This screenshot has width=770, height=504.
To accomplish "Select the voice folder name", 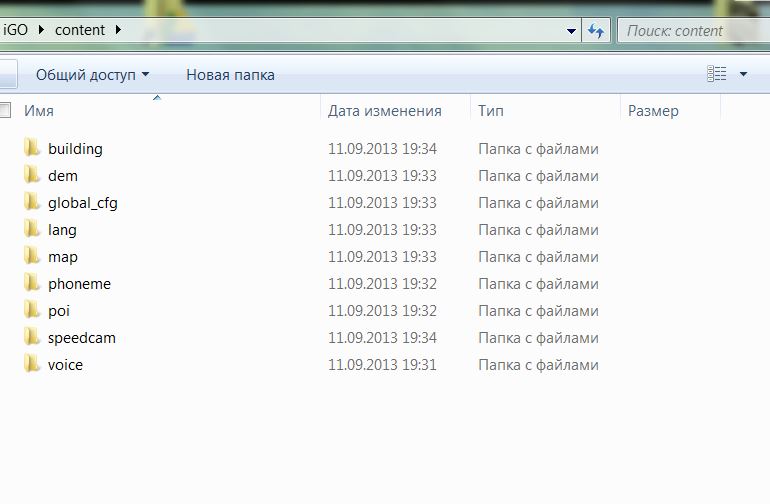I will pyautogui.click(x=65, y=365).
